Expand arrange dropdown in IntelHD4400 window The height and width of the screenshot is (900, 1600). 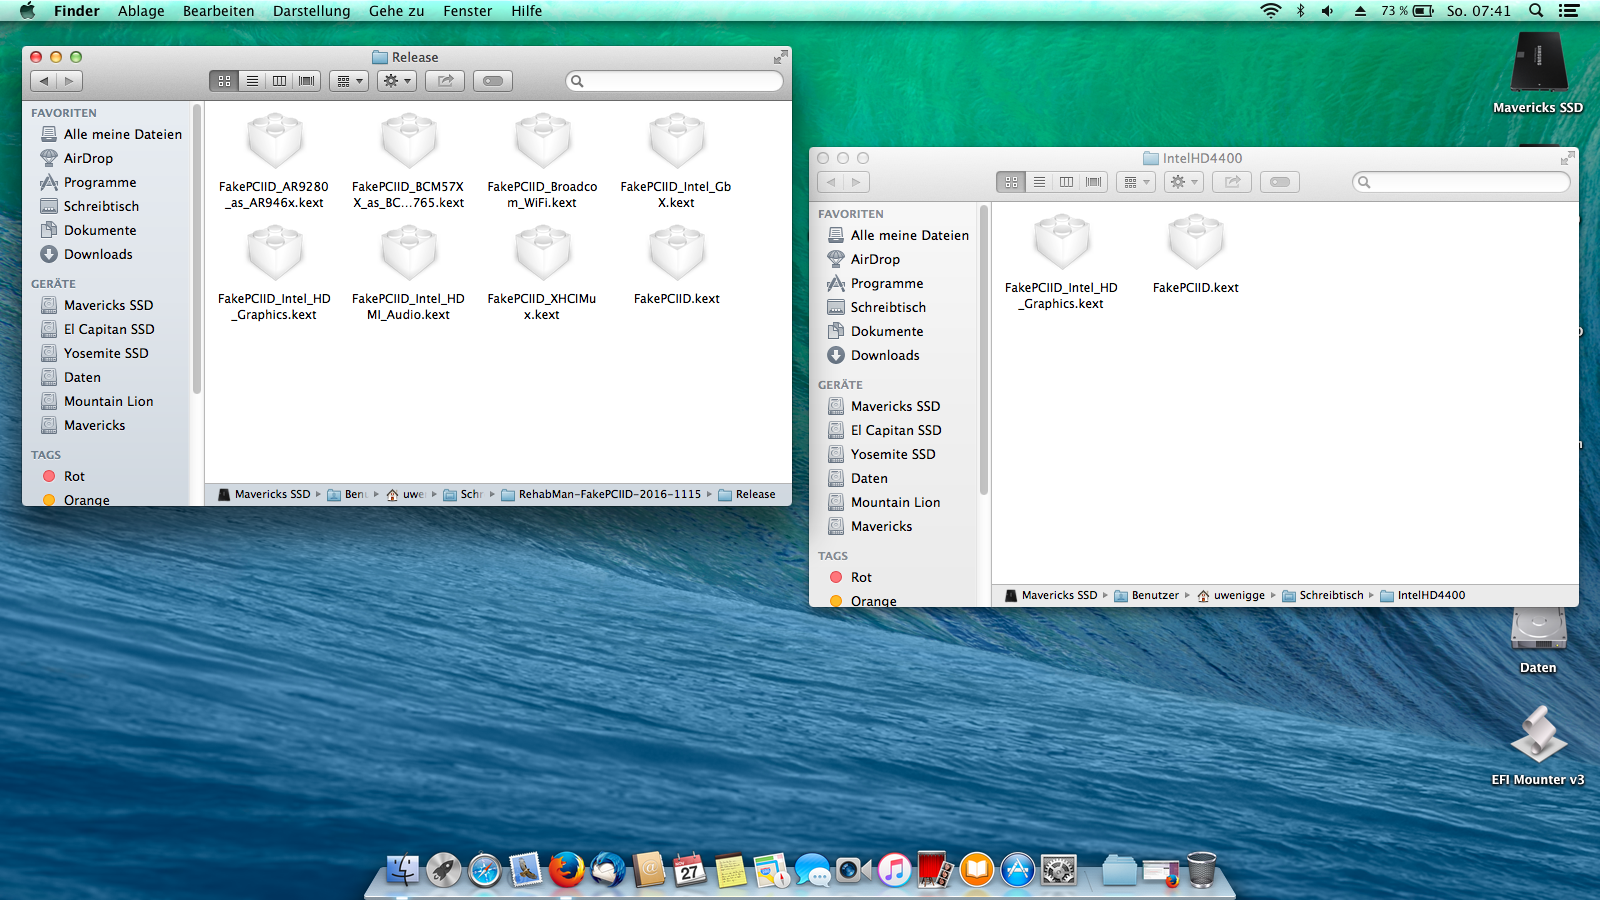(1136, 182)
